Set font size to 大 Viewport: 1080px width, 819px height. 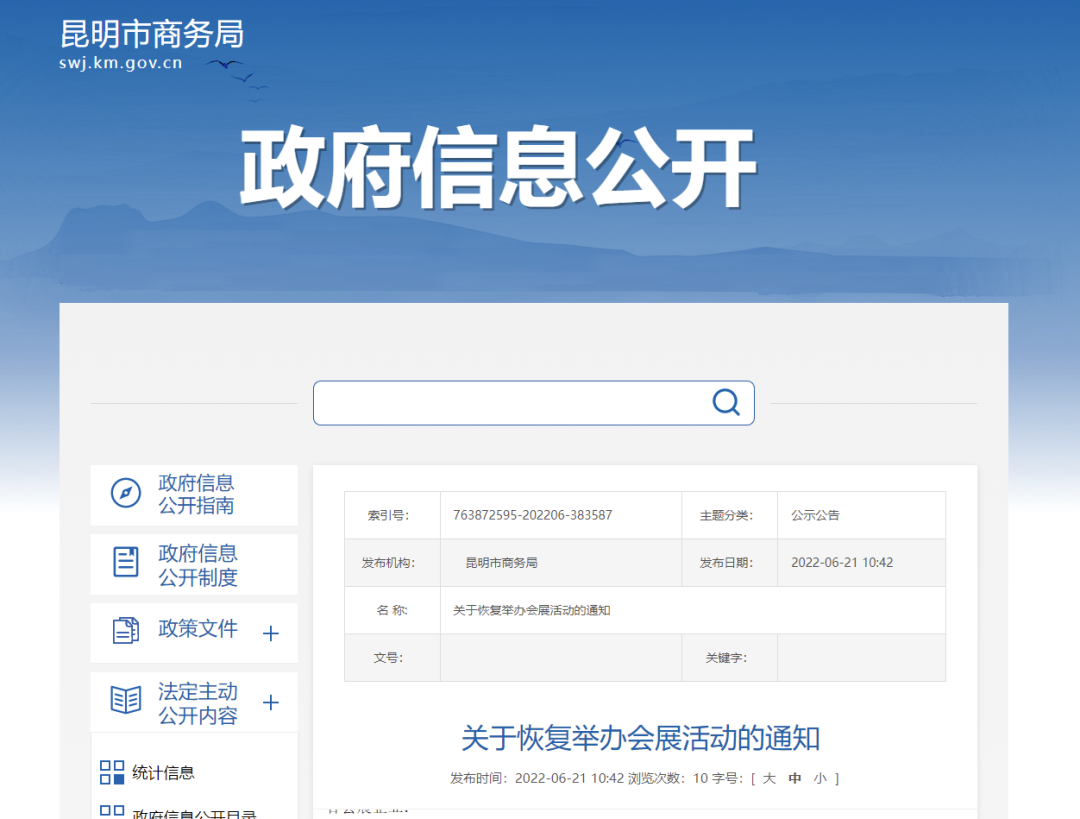pos(769,778)
